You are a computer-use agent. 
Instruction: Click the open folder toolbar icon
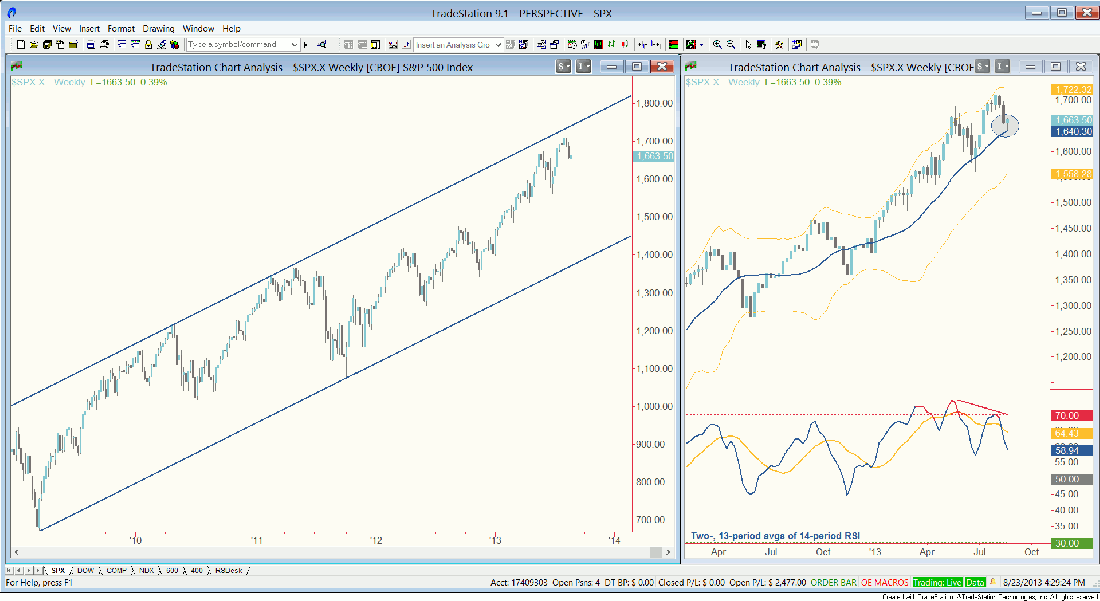[33, 45]
